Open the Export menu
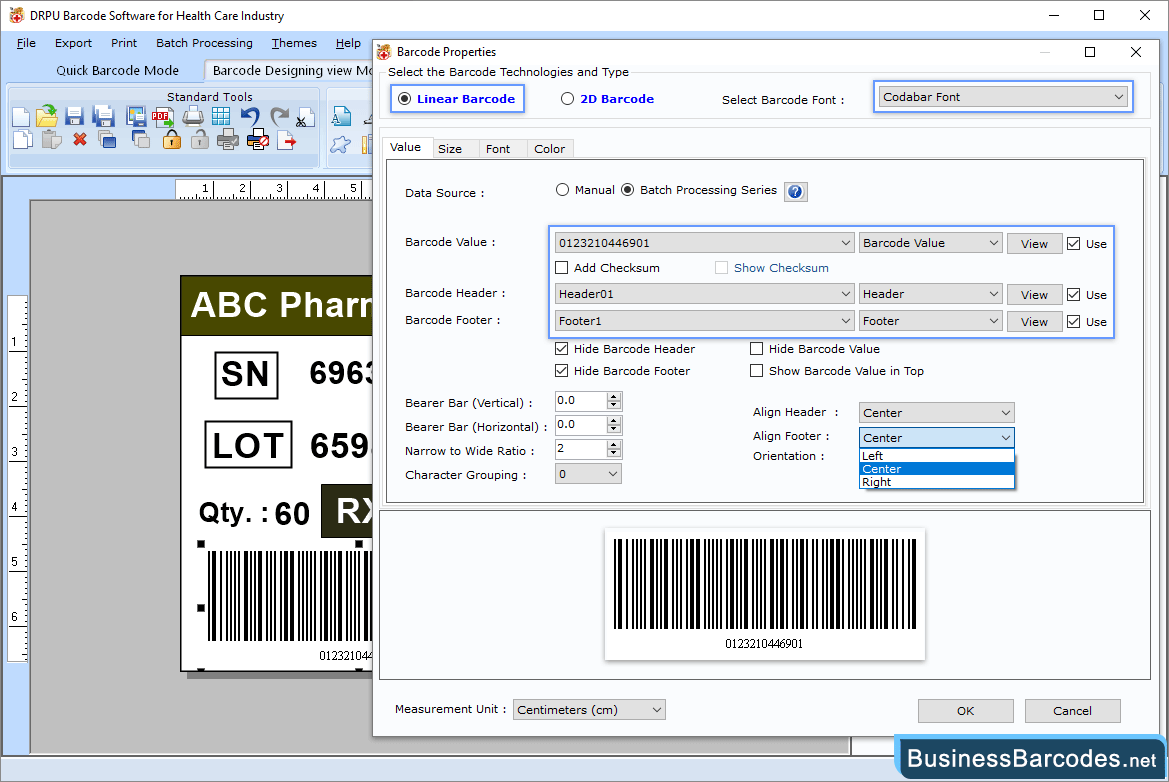Image resolution: width=1169 pixels, height=782 pixels. pos(73,43)
